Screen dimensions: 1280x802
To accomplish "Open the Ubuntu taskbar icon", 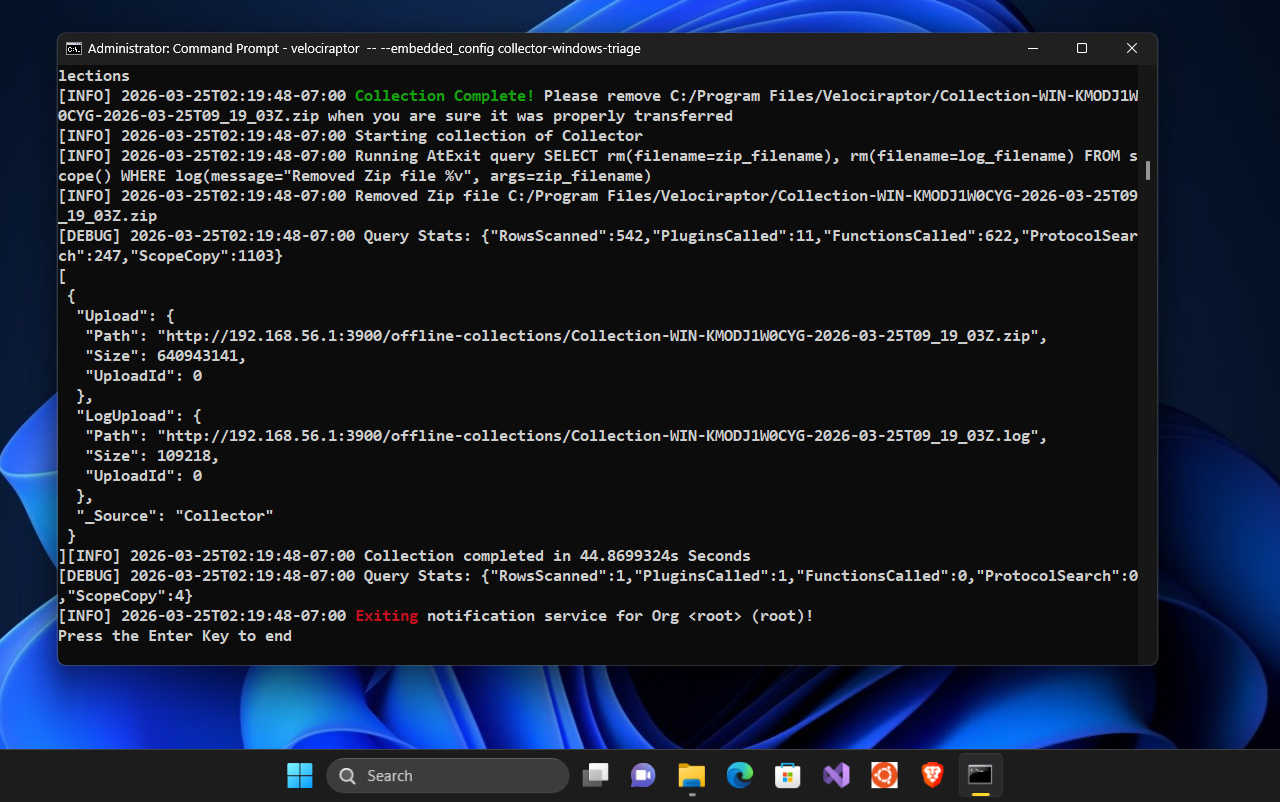I will pyautogui.click(x=884, y=775).
